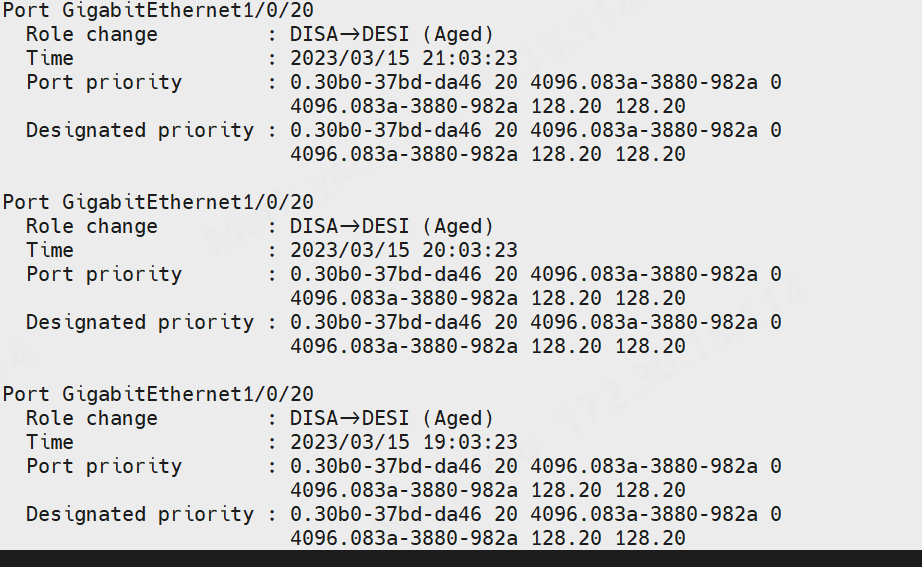Click the "Time" label beside 21:03:23

click(50, 58)
